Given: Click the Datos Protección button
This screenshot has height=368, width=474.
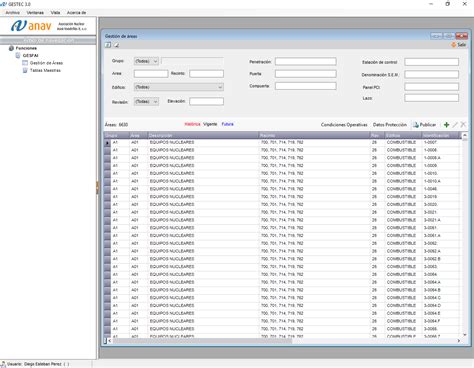Looking at the screenshot, I should pyautogui.click(x=390, y=125).
